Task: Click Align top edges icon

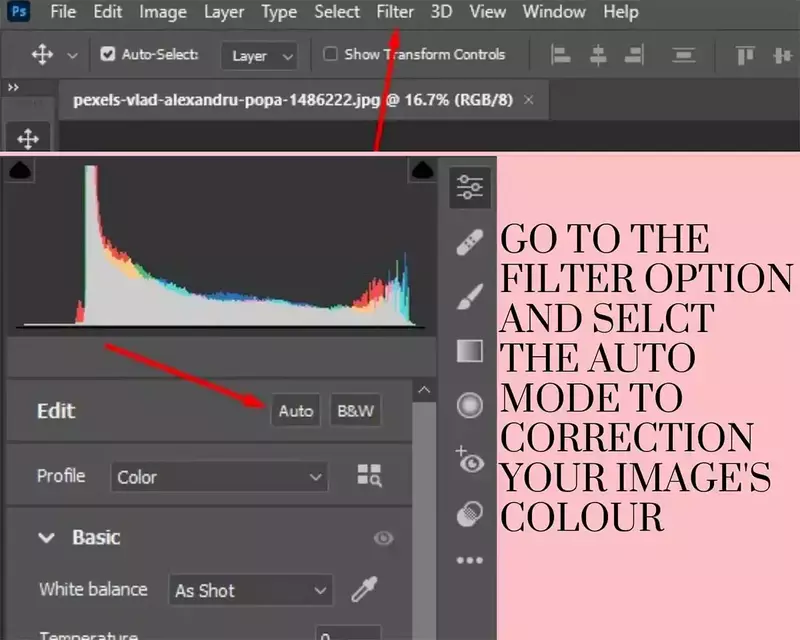Action: coord(745,55)
